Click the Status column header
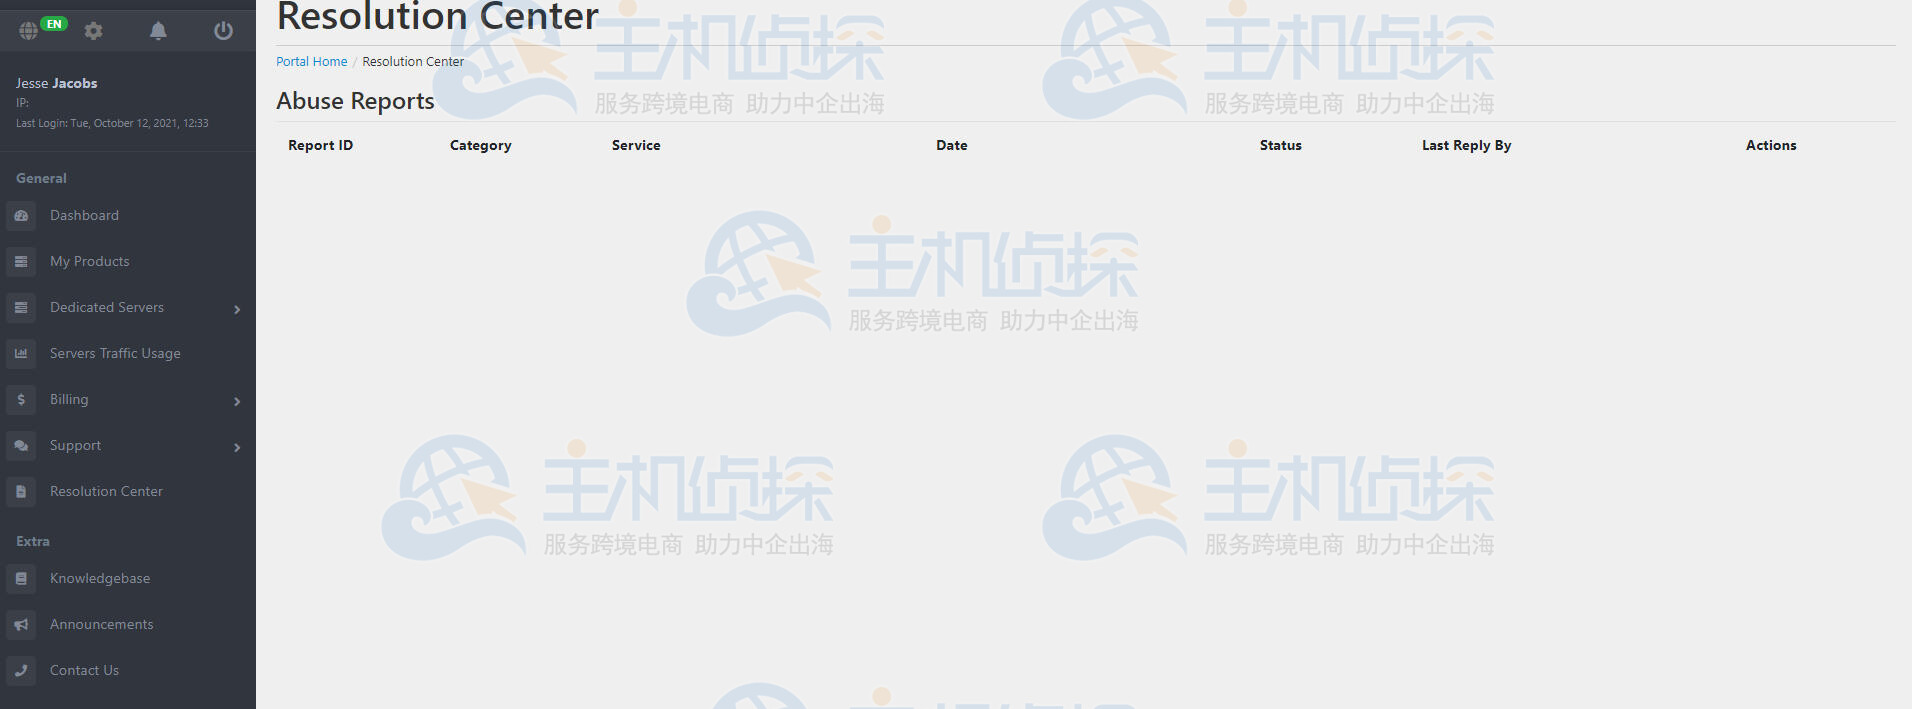 tap(1280, 146)
